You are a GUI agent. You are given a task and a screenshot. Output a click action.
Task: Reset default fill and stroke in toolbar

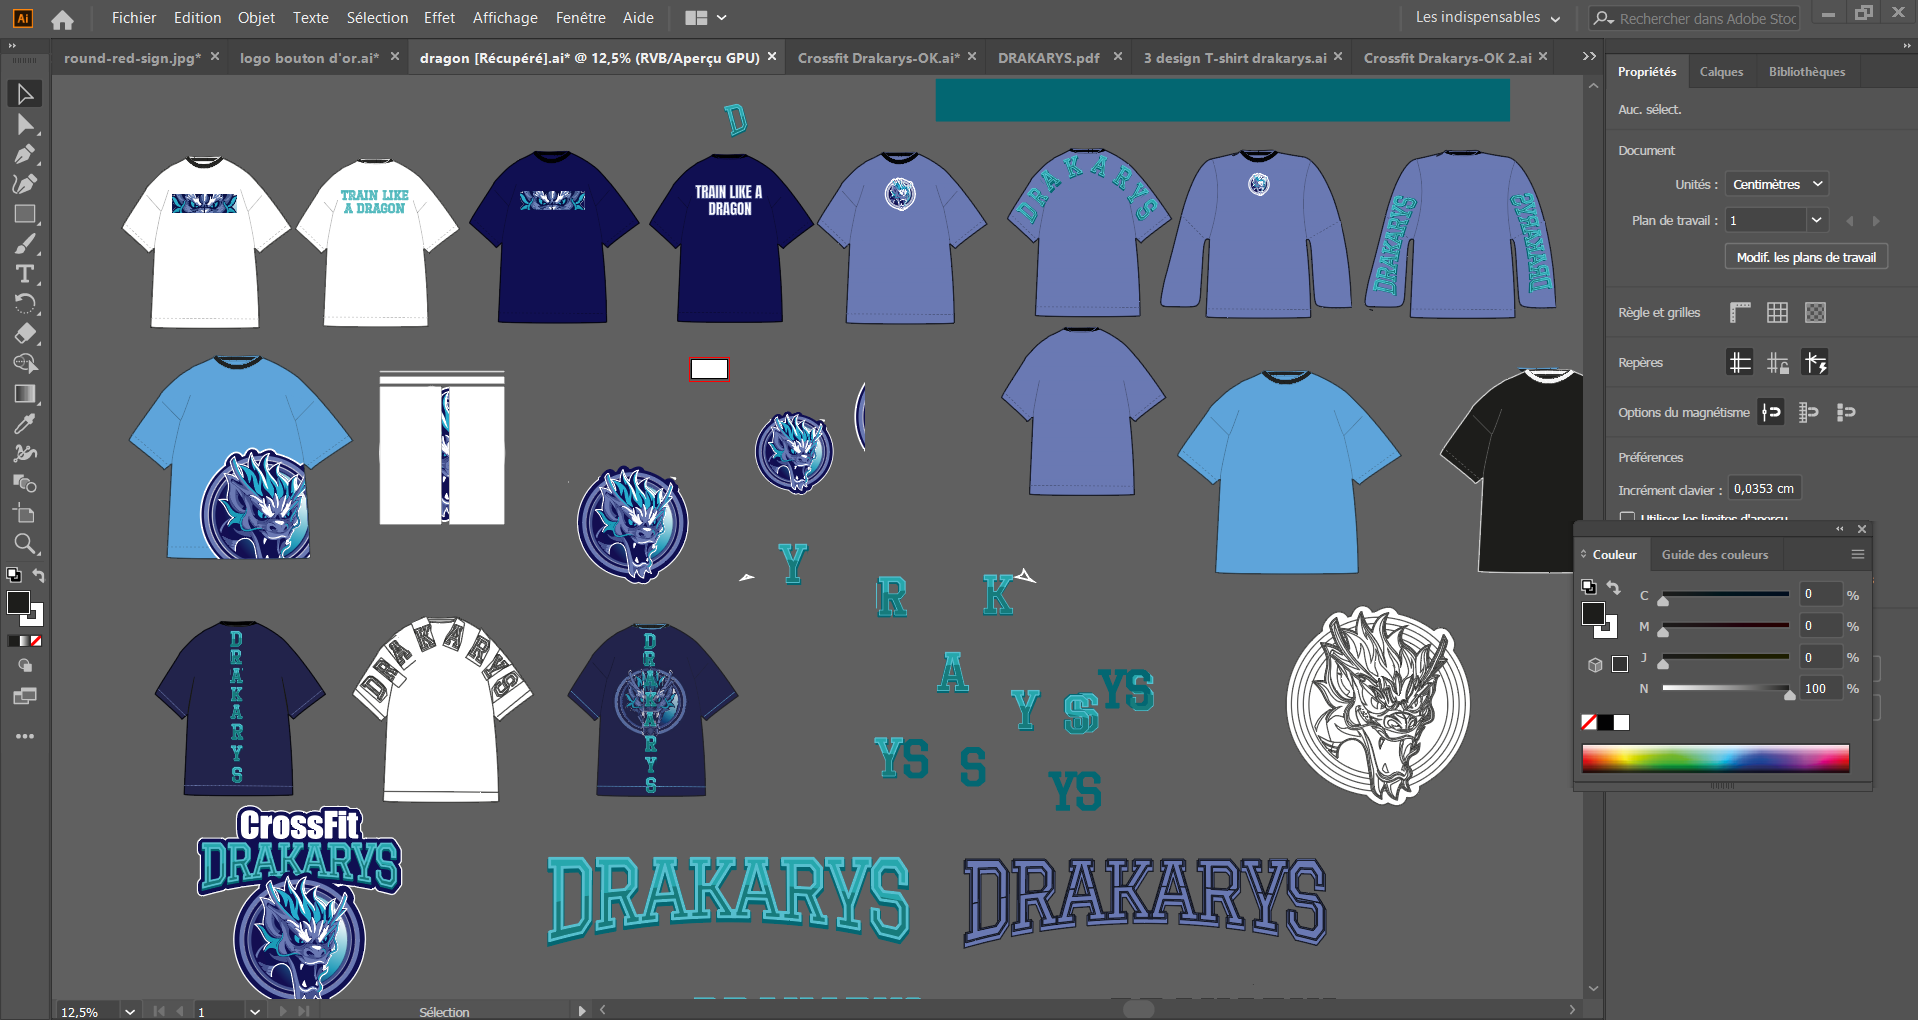pos(14,575)
